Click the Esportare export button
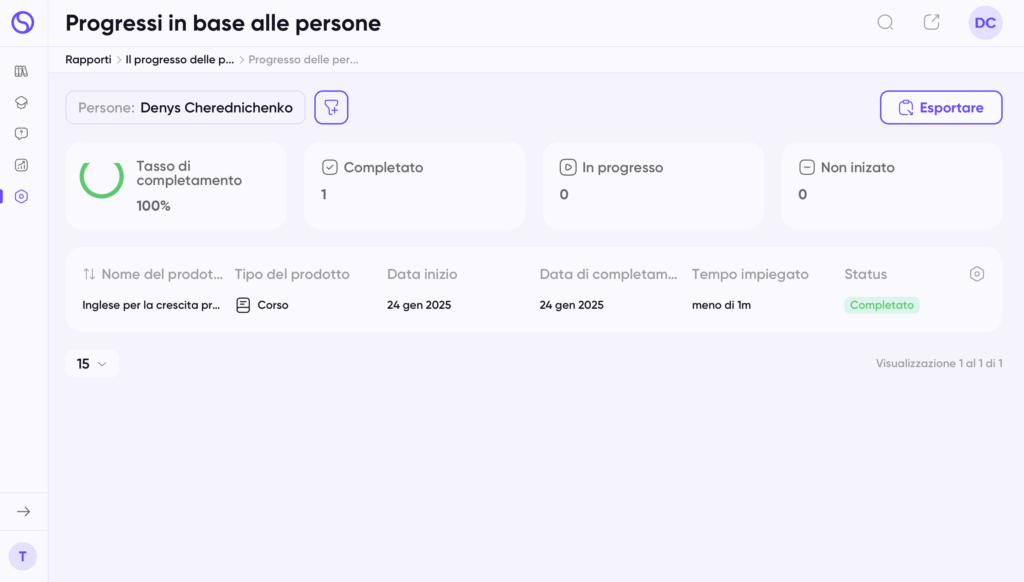This screenshot has height=582, width=1024. pyautogui.click(x=941, y=107)
